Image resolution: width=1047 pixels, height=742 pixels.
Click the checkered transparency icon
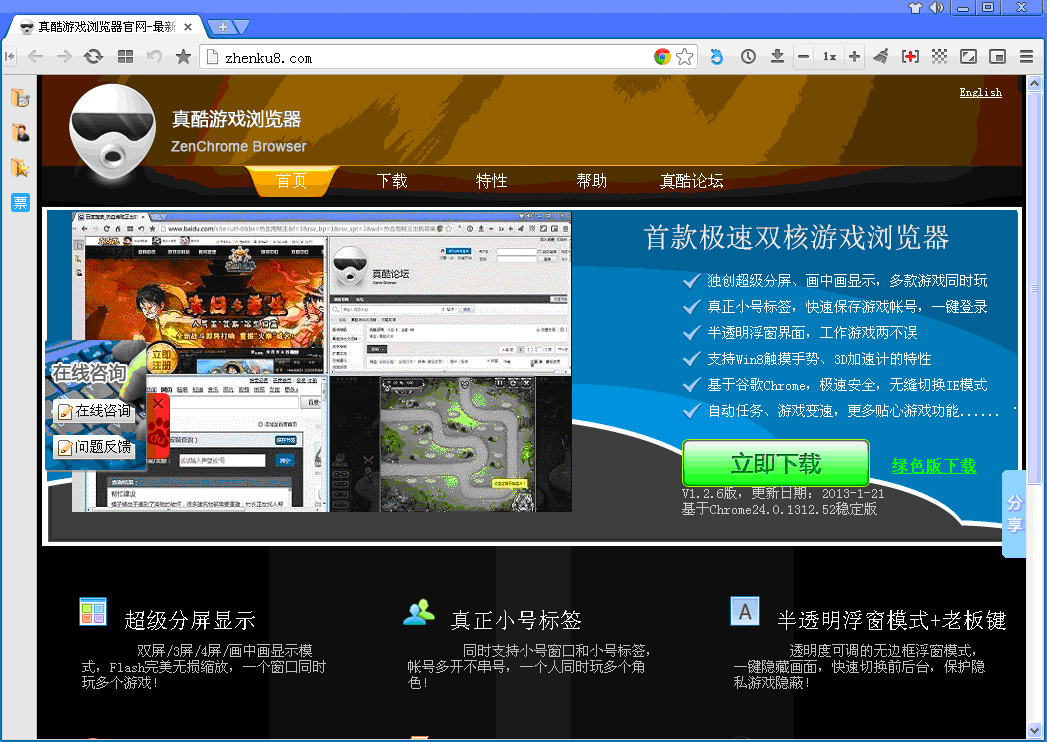[939, 57]
